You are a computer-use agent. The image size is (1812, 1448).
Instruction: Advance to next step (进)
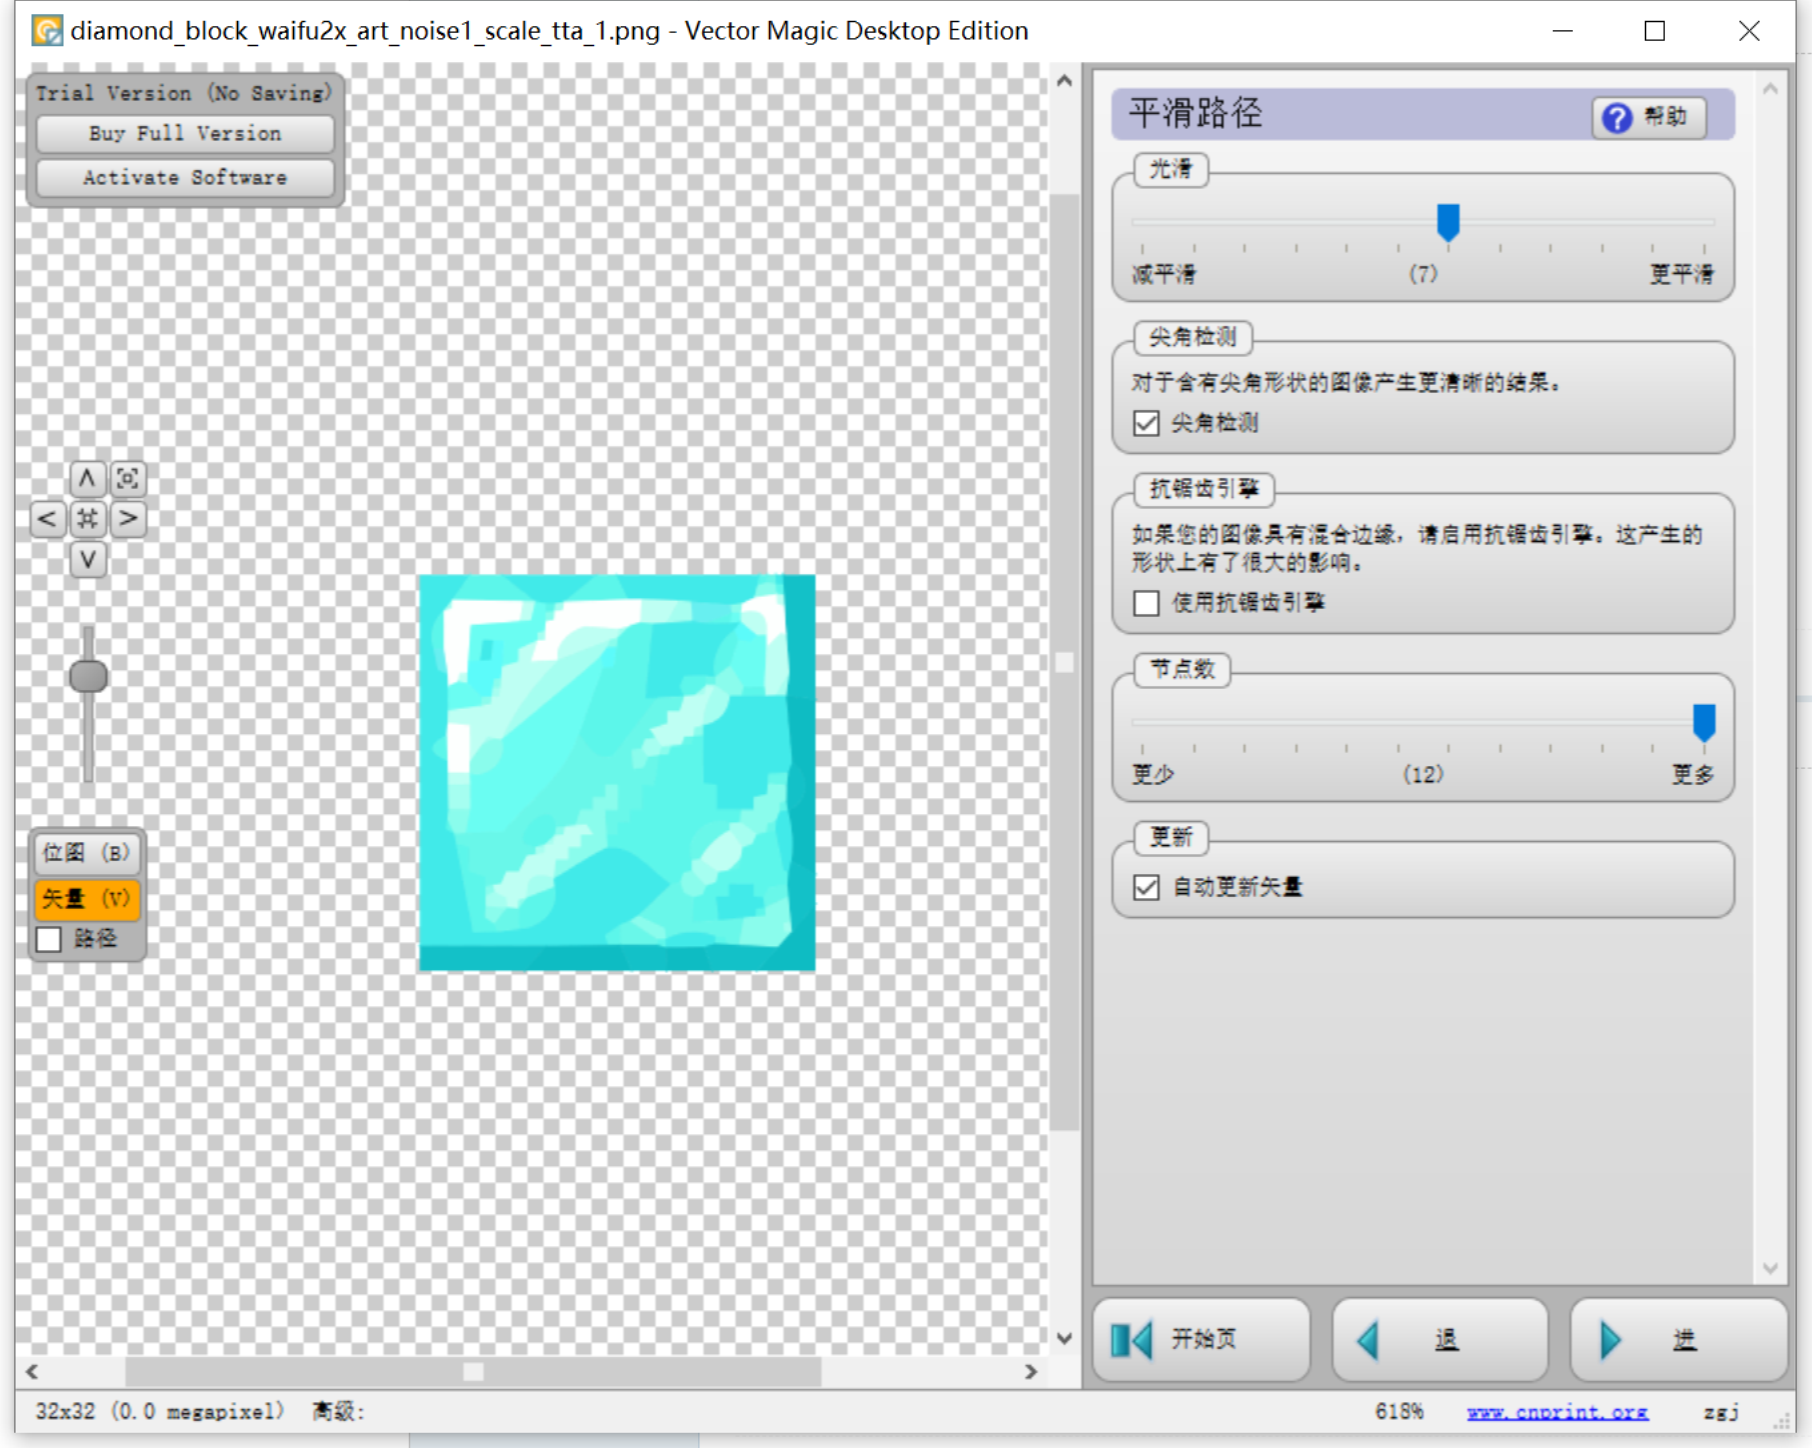pyautogui.click(x=1678, y=1339)
